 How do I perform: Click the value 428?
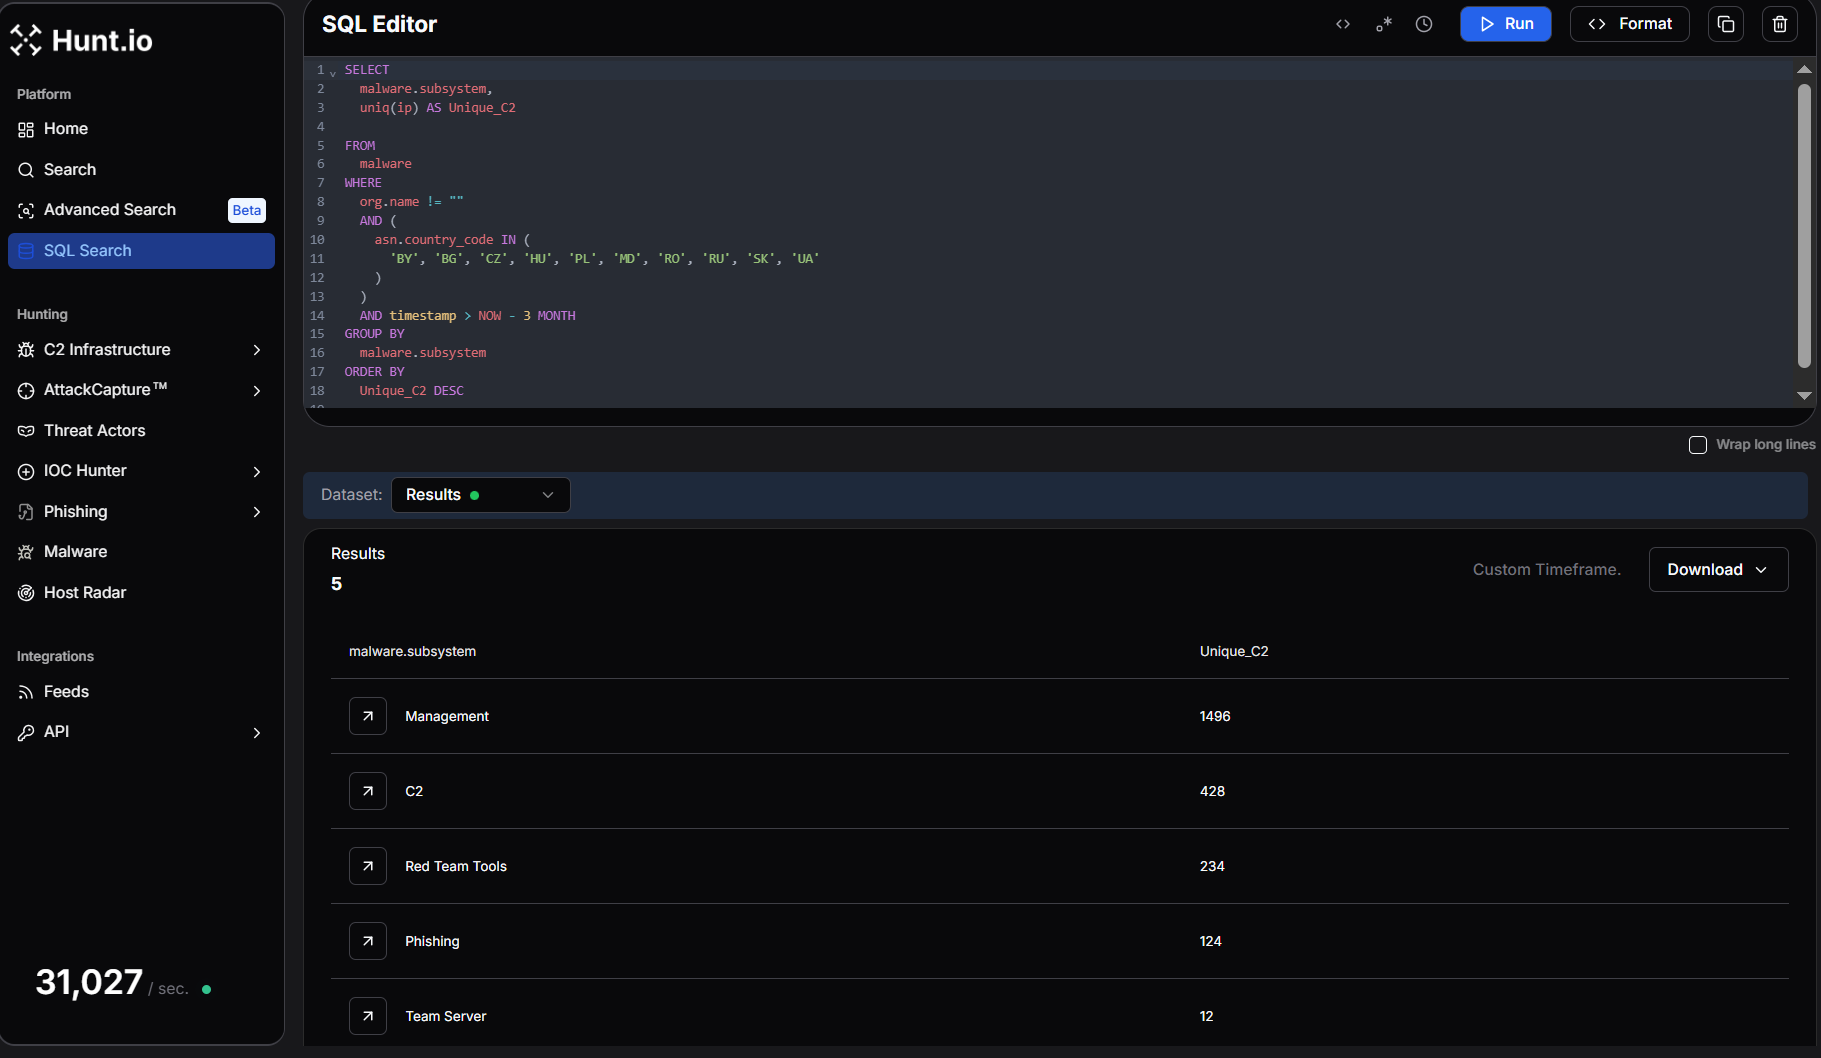[1212, 791]
